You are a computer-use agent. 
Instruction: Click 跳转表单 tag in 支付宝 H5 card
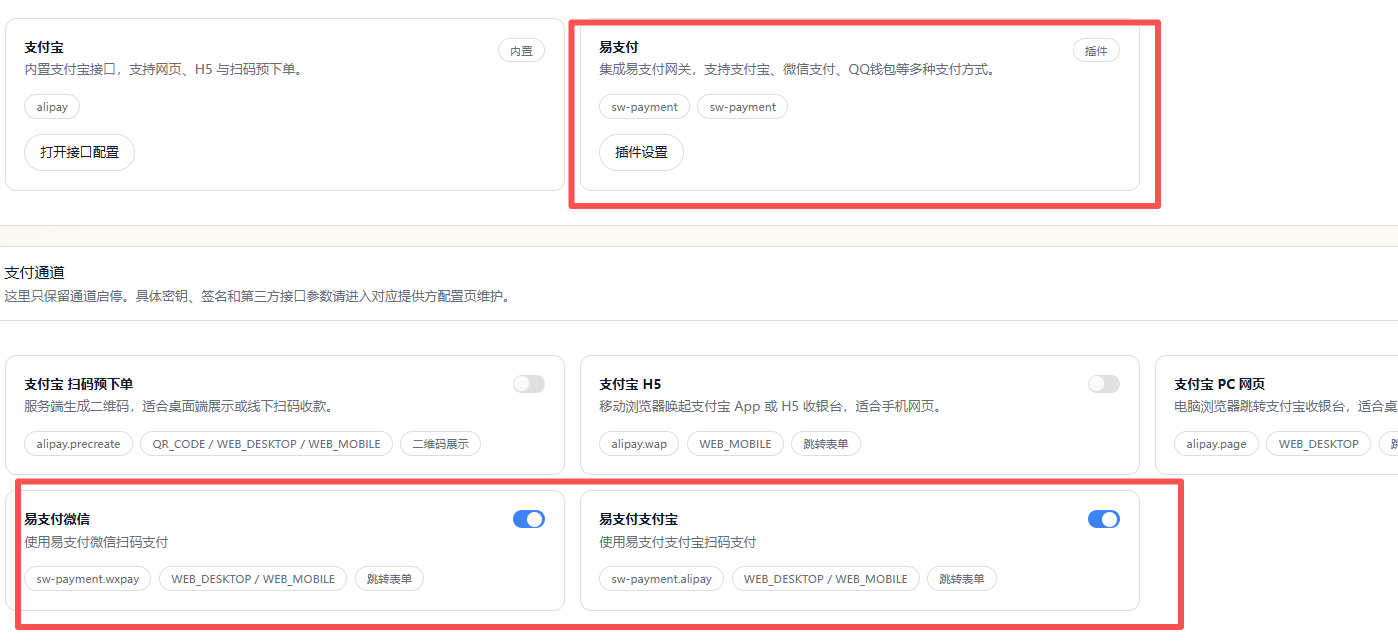(x=825, y=444)
